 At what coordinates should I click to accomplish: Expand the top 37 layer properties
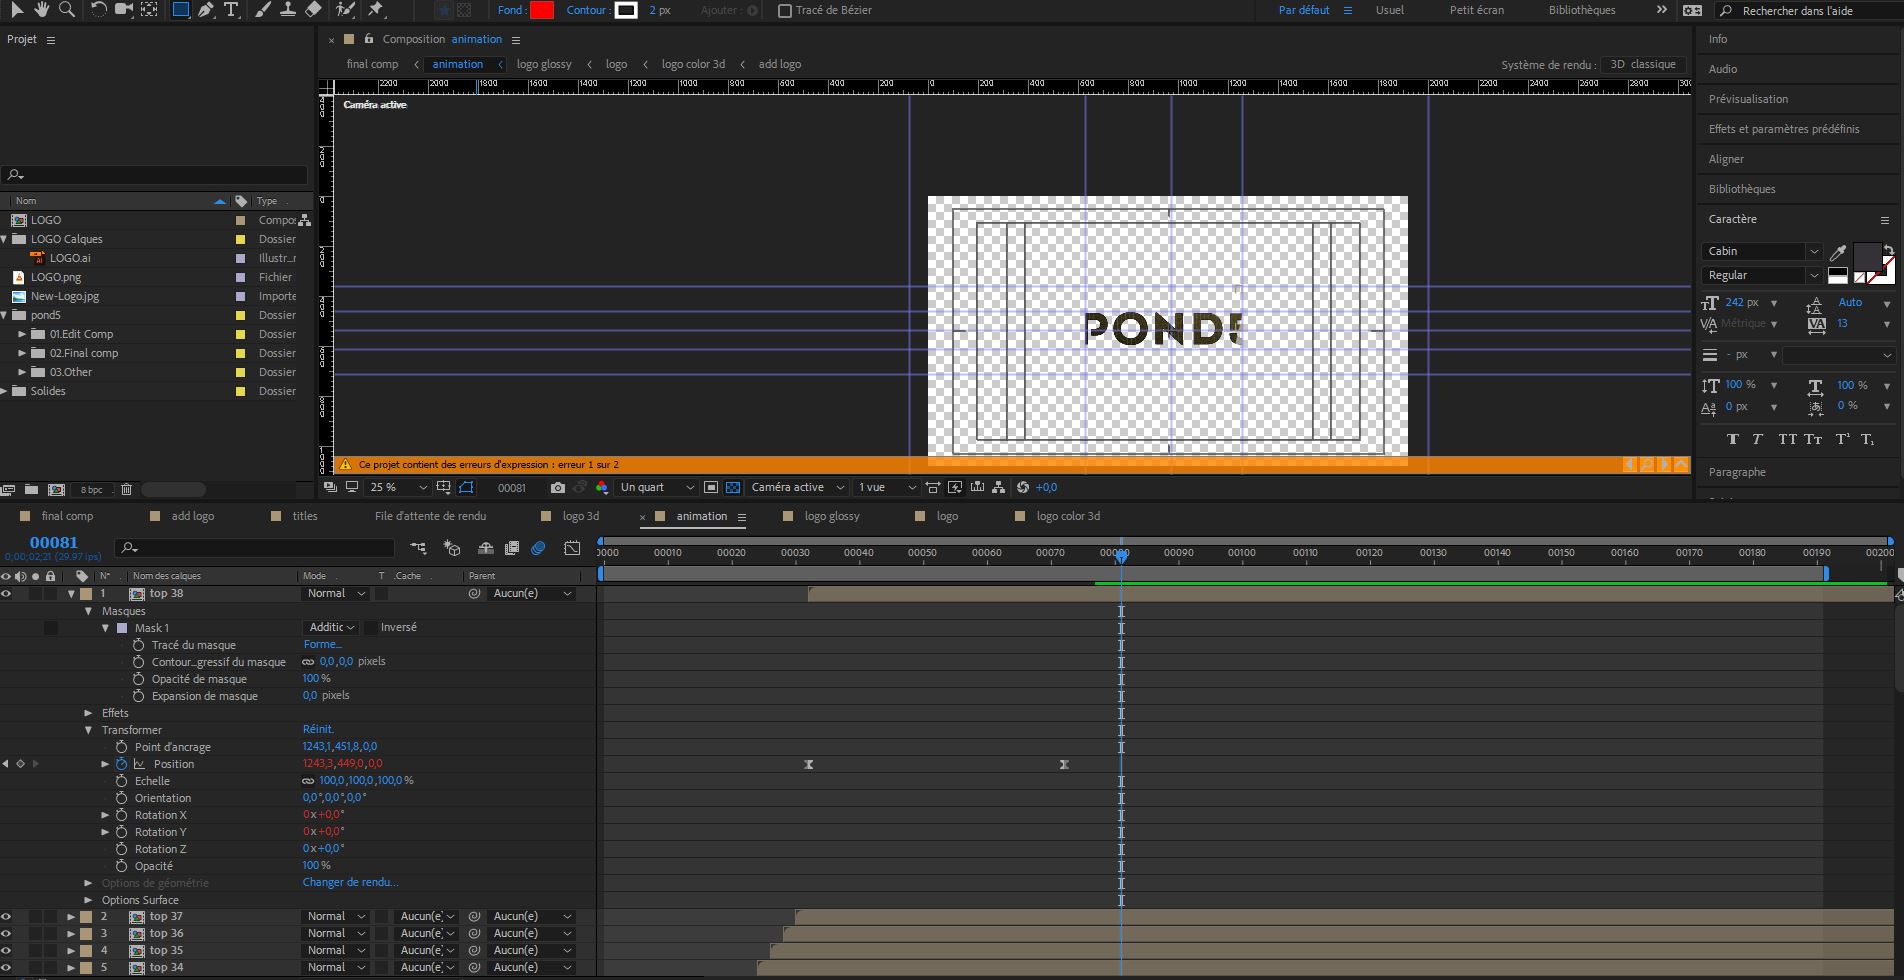71,917
